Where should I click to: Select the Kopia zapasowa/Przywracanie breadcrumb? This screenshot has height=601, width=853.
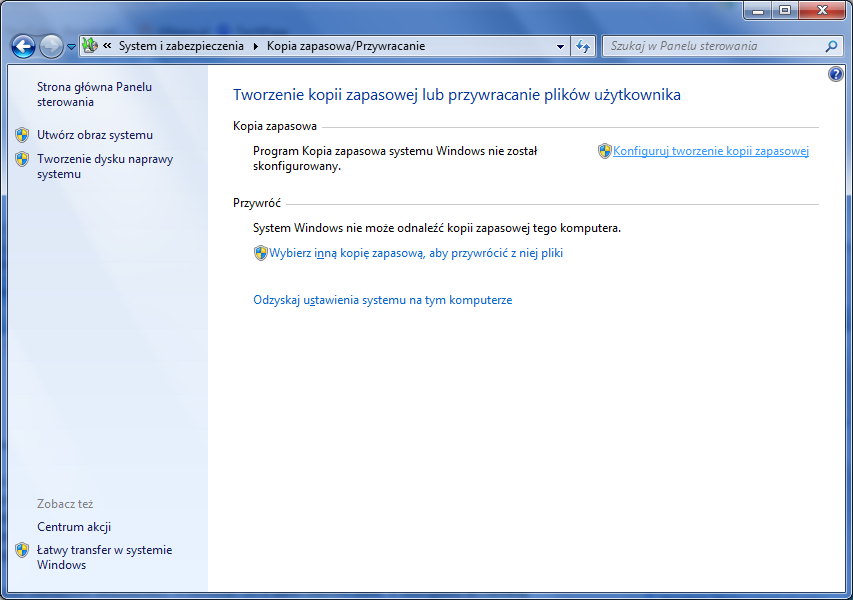346,46
